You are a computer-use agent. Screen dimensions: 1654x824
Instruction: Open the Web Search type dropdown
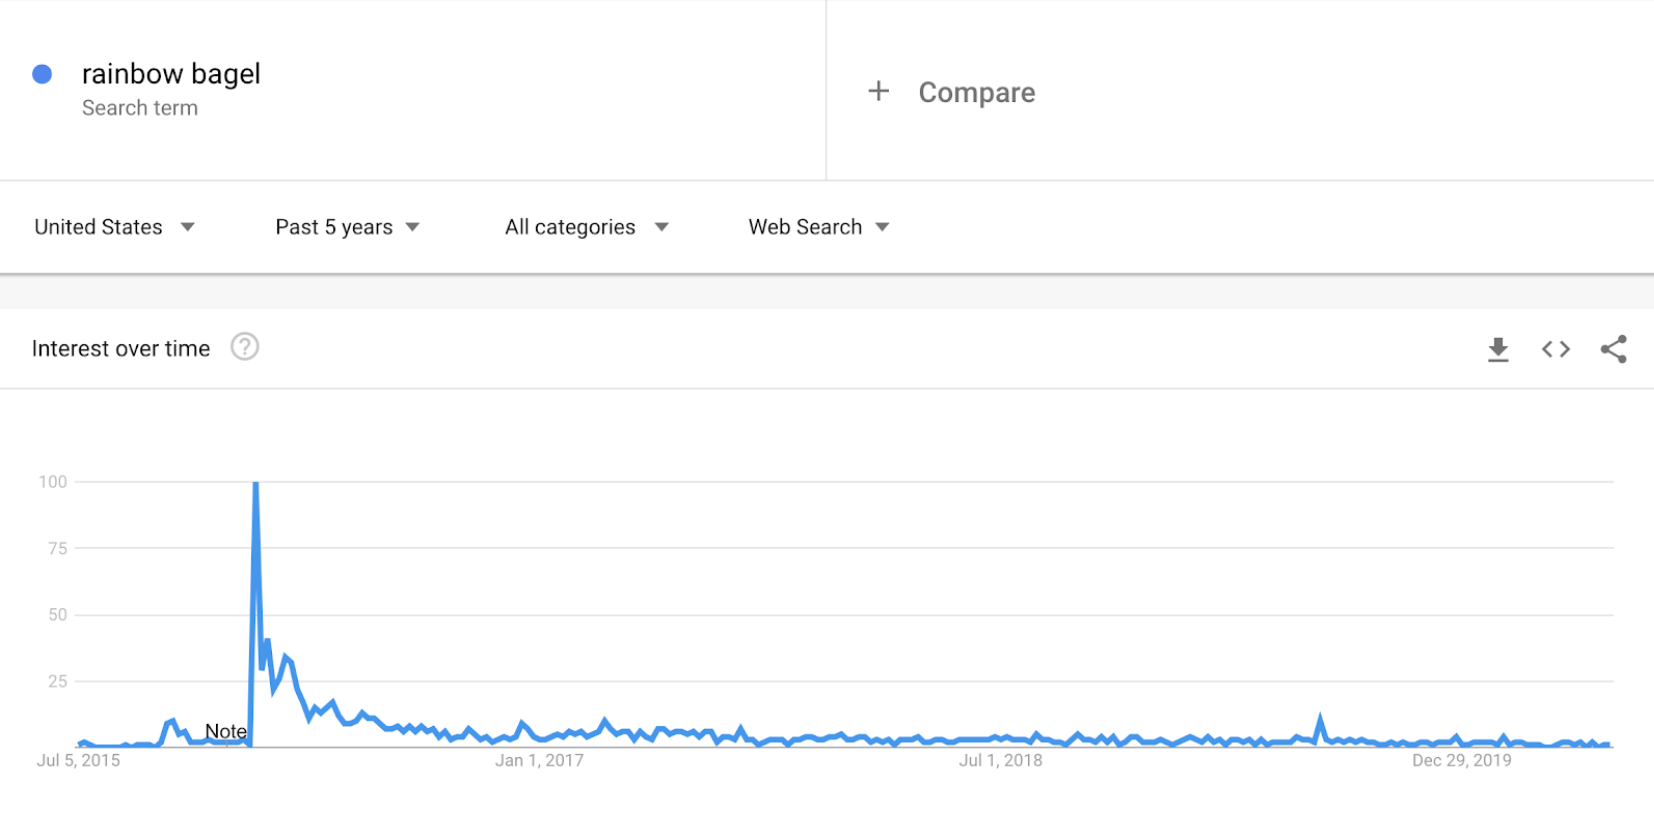[x=818, y=227]
